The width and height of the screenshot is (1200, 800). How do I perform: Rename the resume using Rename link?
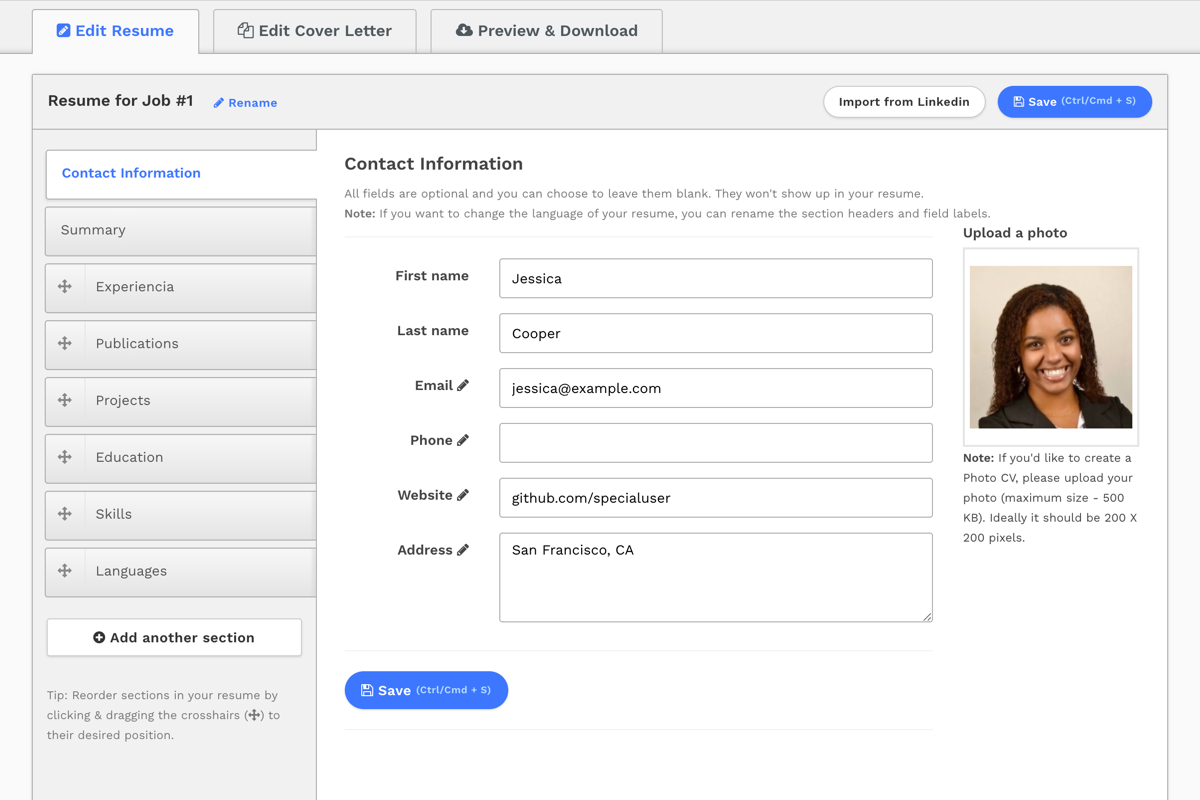245,103
